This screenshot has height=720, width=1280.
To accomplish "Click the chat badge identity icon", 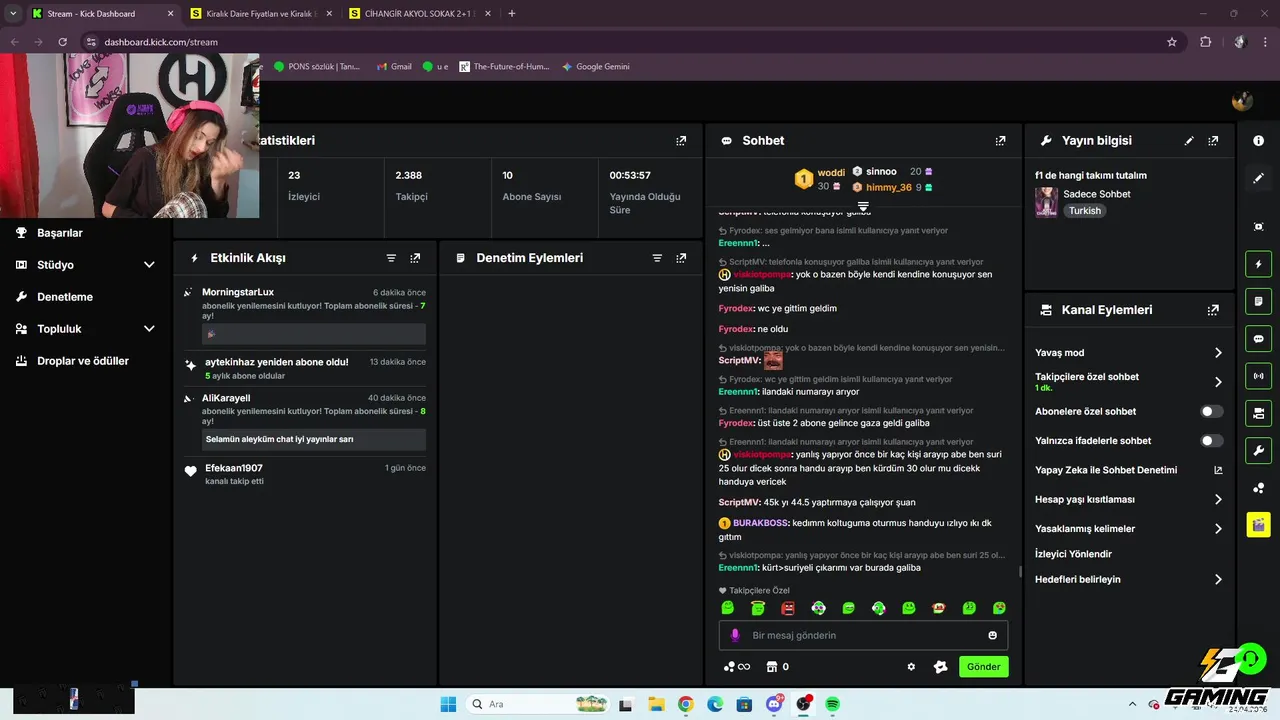I will [940, 667].
